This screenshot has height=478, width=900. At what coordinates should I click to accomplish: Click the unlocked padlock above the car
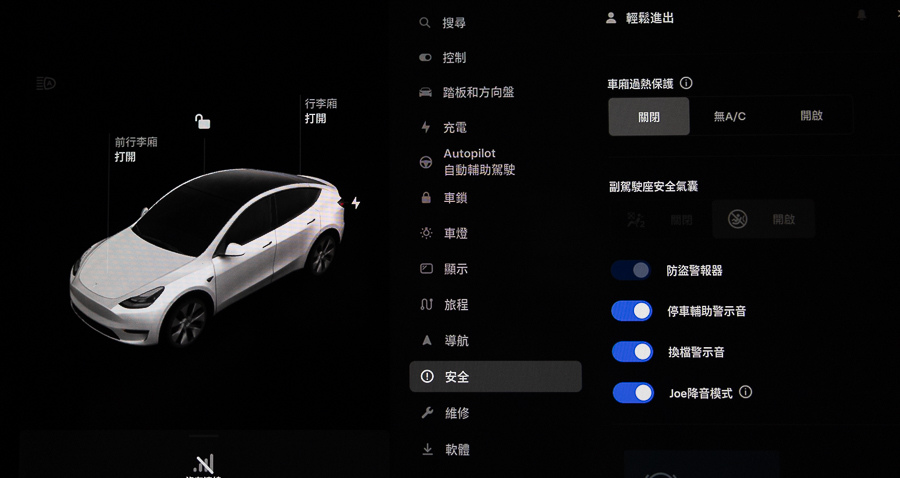click(x=202, y=121)
